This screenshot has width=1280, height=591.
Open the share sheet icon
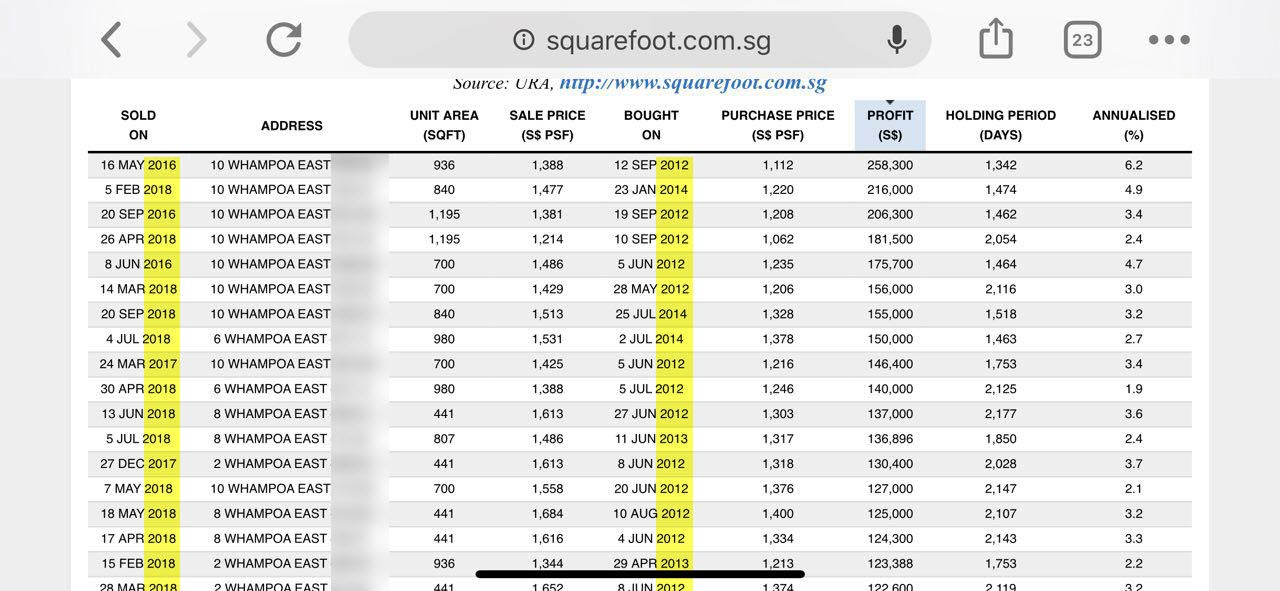coord(995,40)
